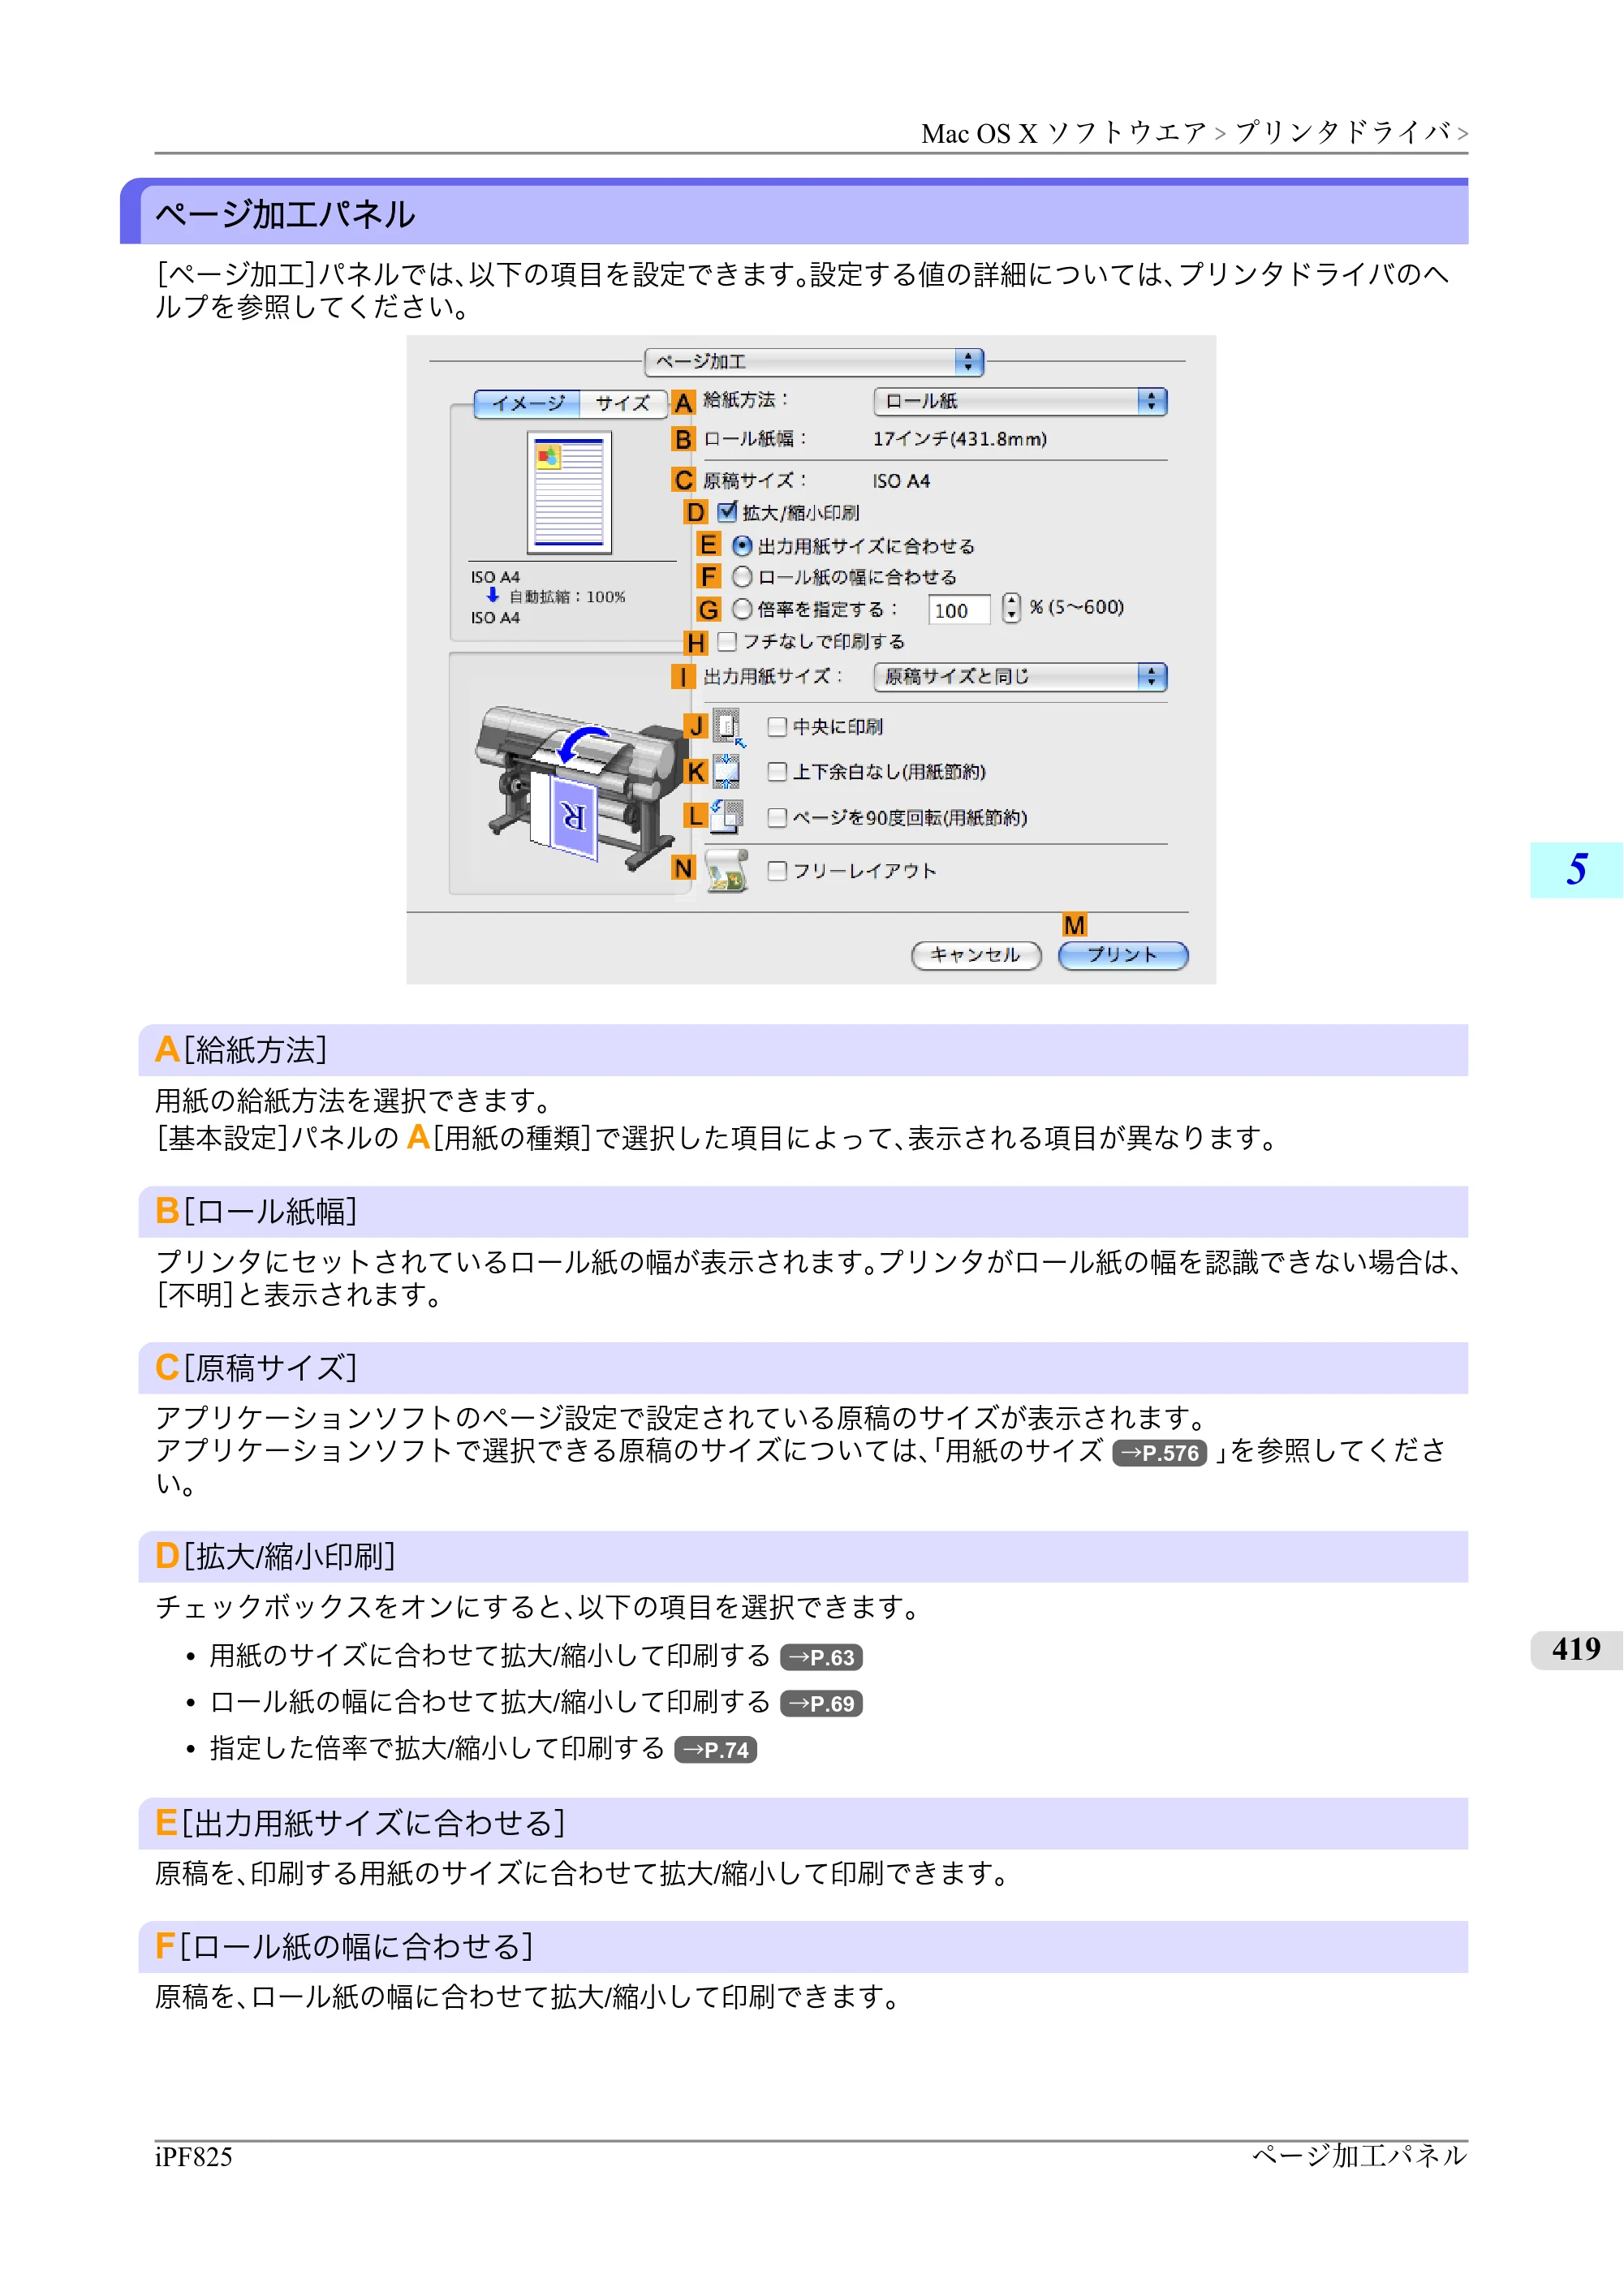Check ページを90度回転(用紙節約) option

(777, 818)
